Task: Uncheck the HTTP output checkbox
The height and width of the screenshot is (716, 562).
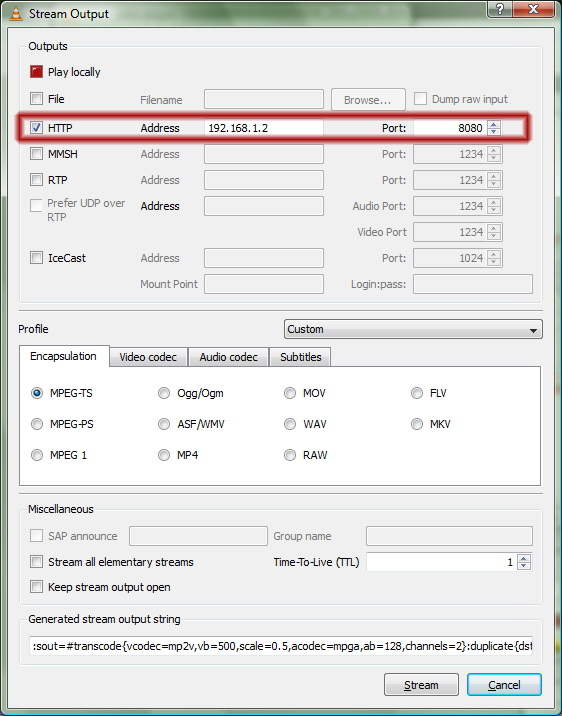Action: point(37,128)
